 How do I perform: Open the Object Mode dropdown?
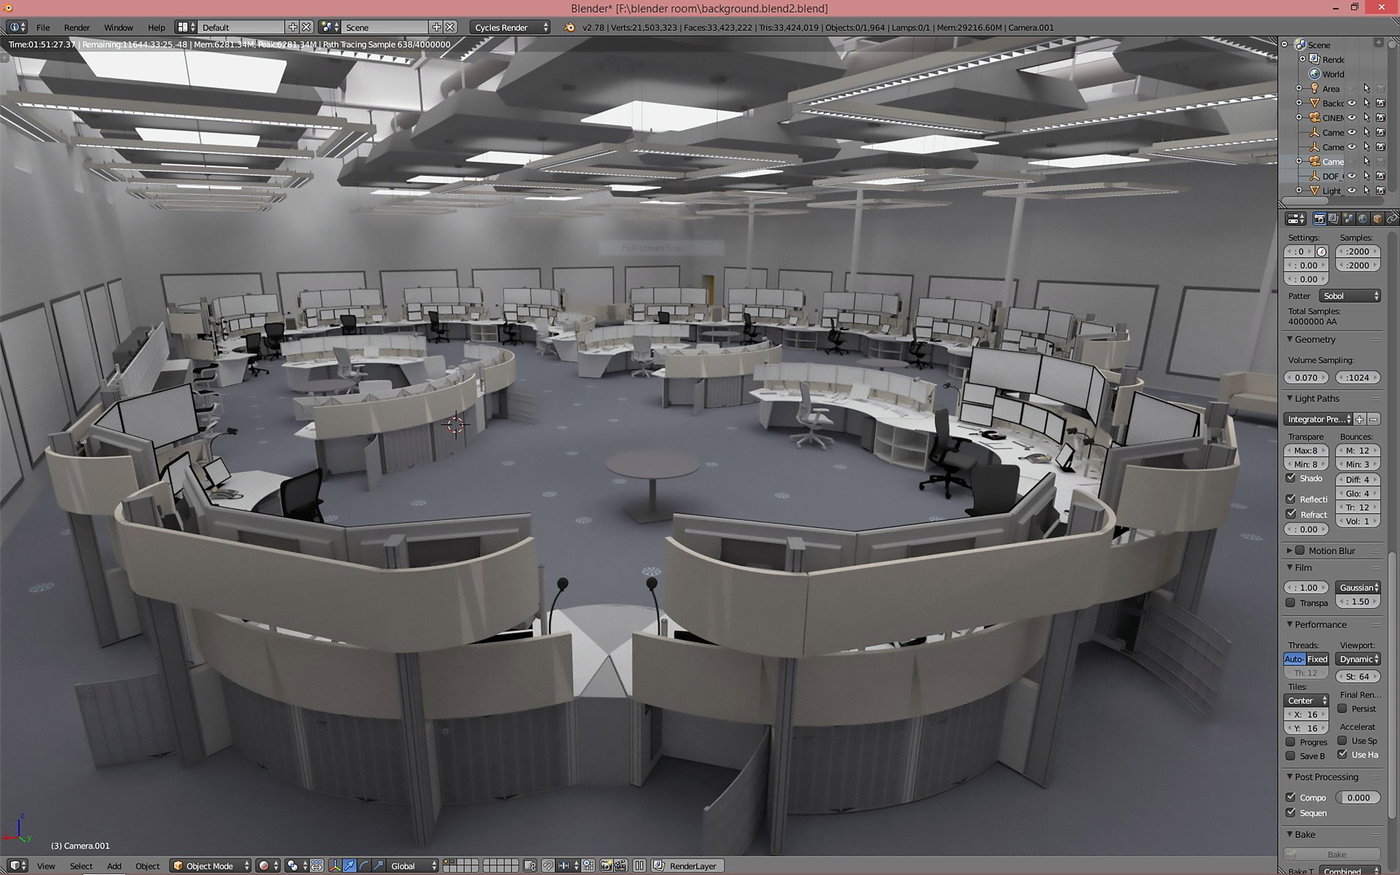coord(210,866)
